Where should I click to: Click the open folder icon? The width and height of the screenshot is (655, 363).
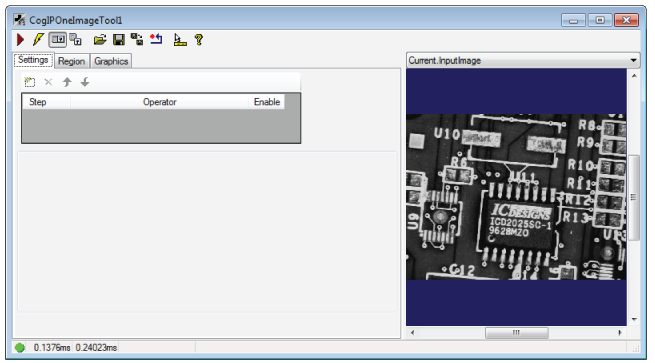point(100,40)
